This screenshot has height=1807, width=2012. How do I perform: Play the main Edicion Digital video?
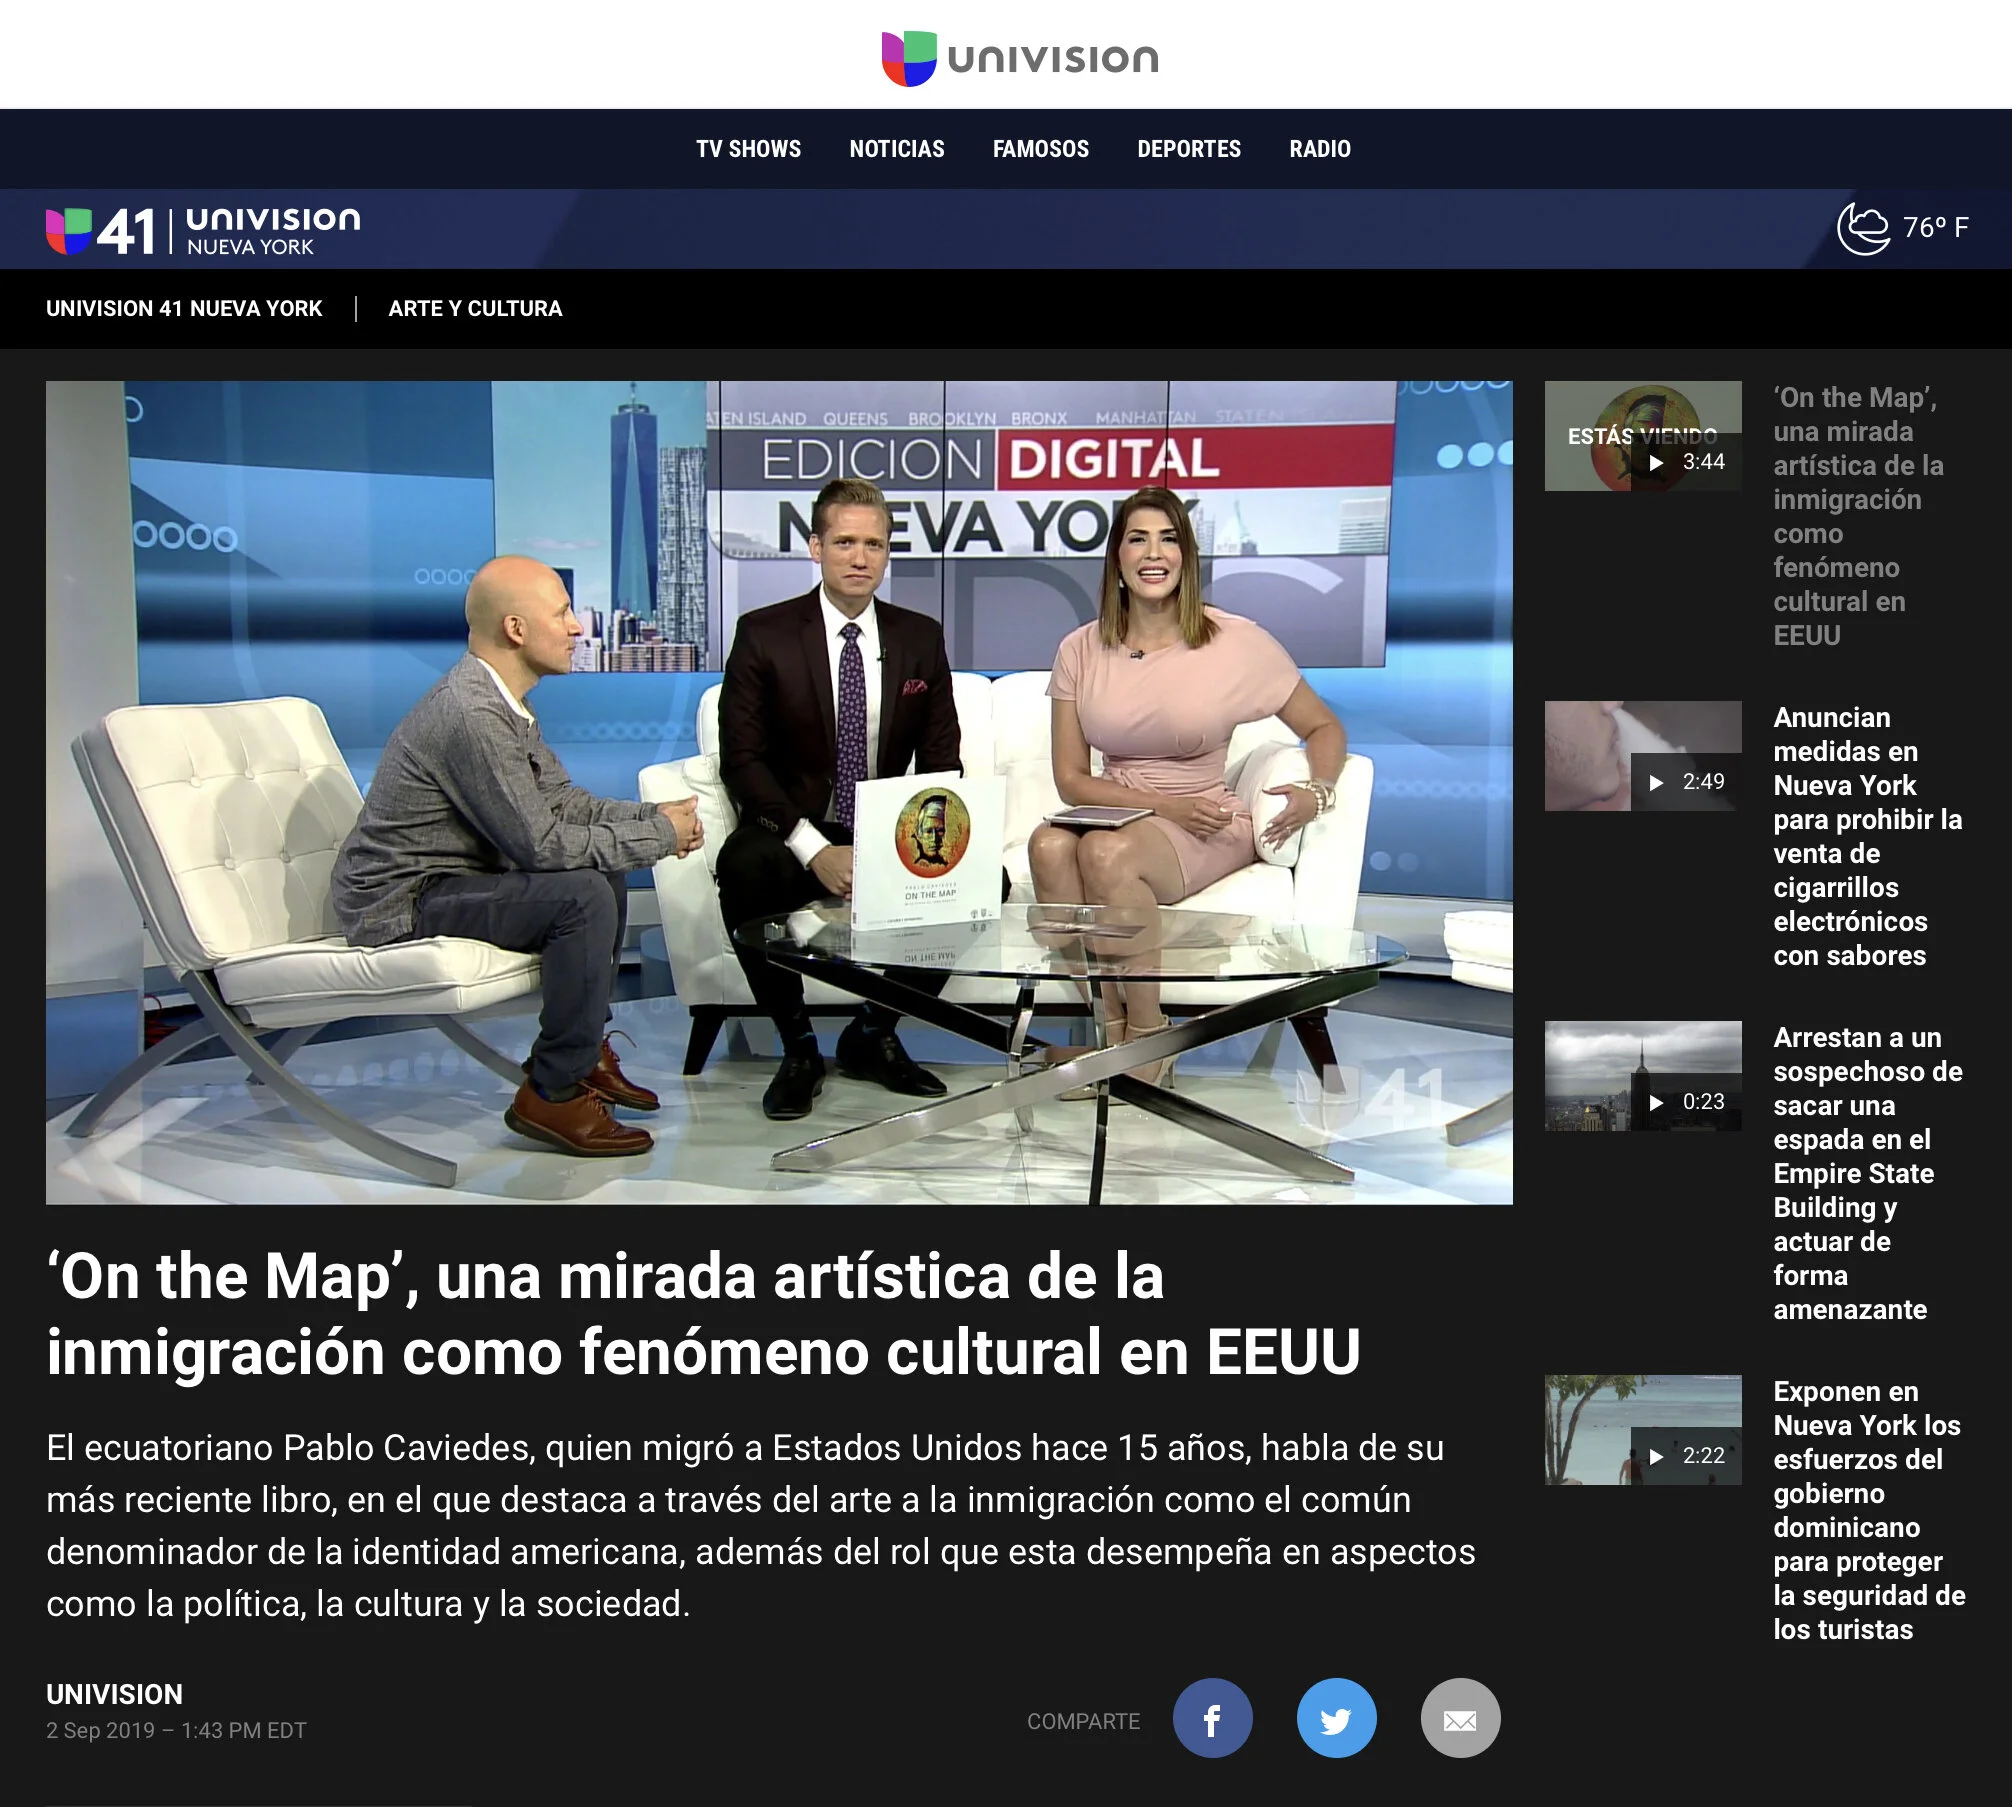pyautogui.click(x=779, y=792)
